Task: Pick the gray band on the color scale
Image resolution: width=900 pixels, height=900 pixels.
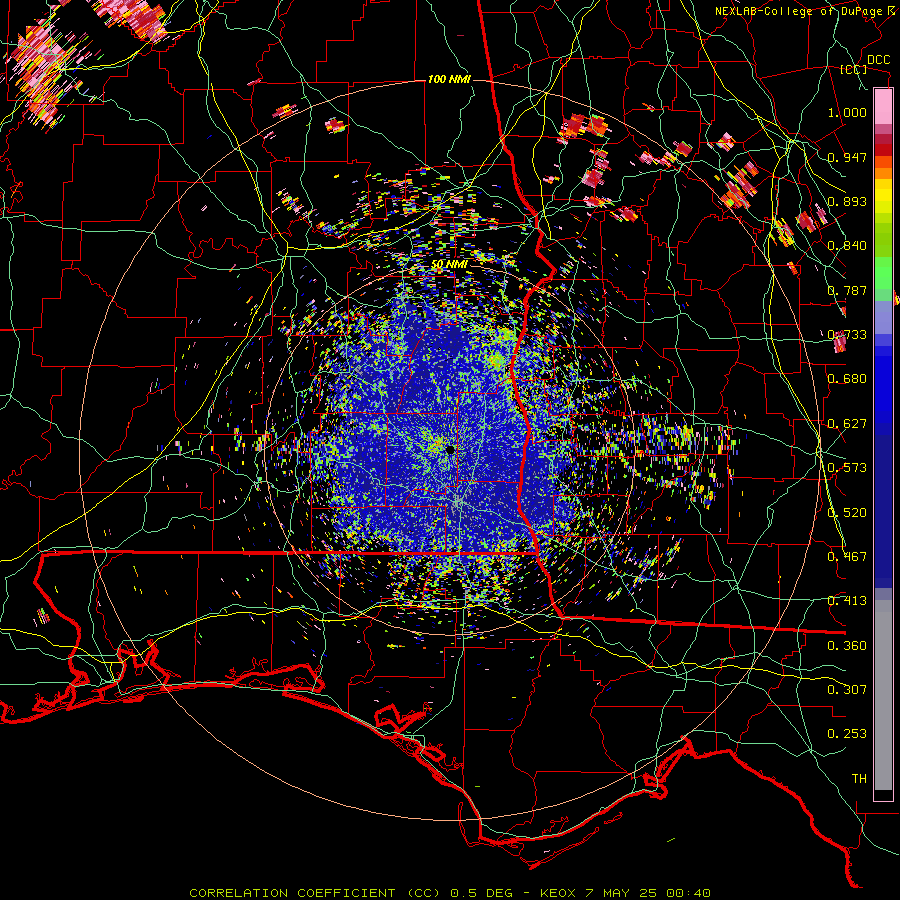Action: click(883, 695)
